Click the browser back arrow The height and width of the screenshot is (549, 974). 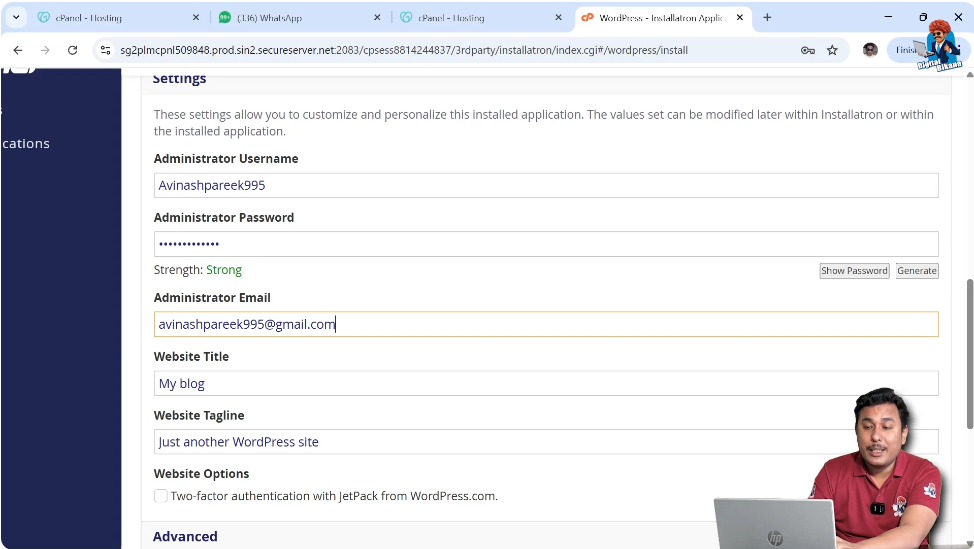[17, 50]
